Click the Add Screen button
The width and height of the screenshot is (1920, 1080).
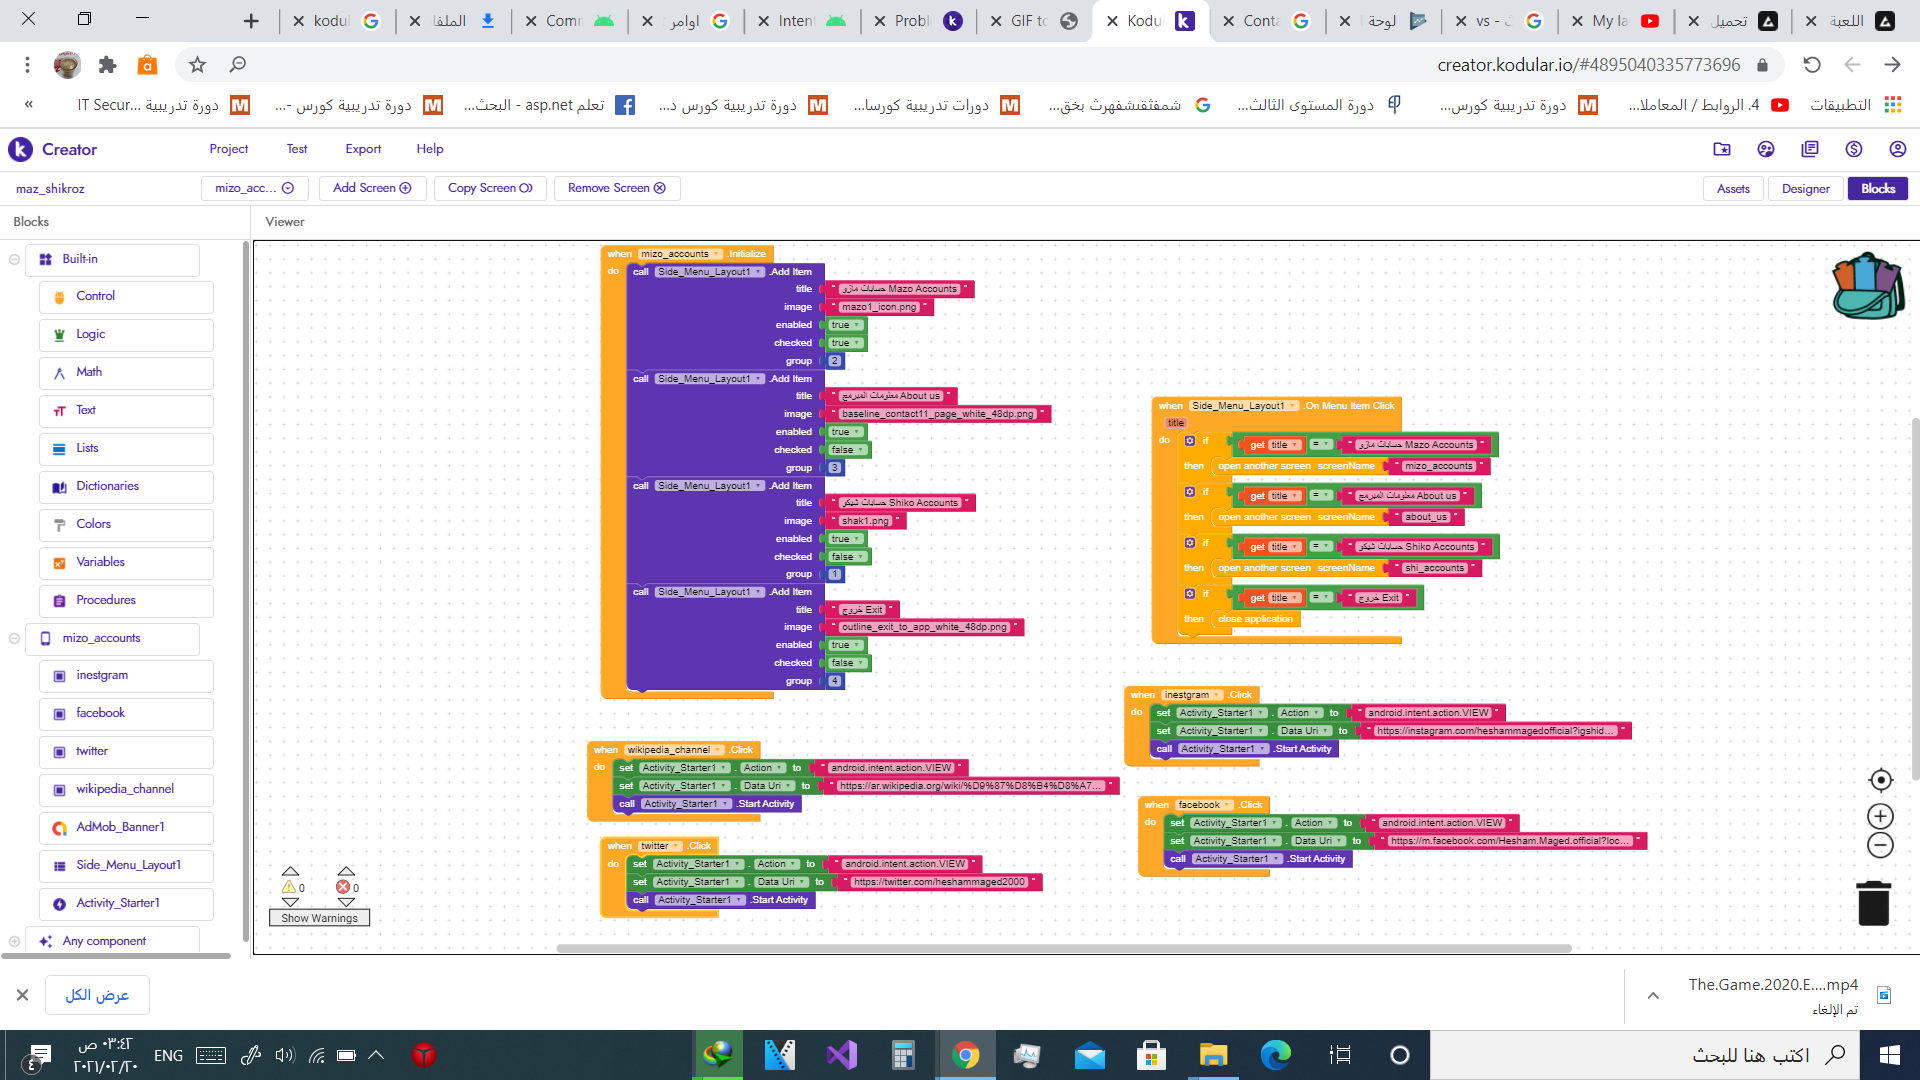click(x=372, y=188)
